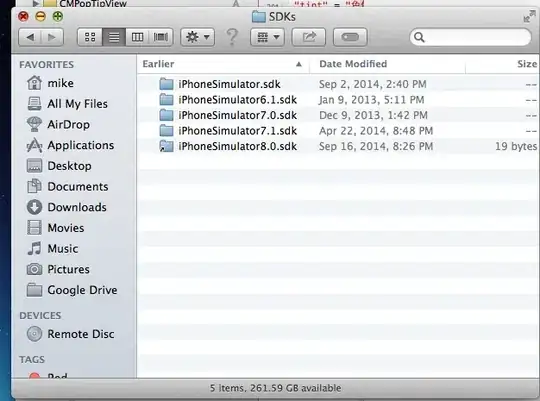Go forward to the next folder
The image size is (540, 401).
pyautogui.click(x=52, y=37)
